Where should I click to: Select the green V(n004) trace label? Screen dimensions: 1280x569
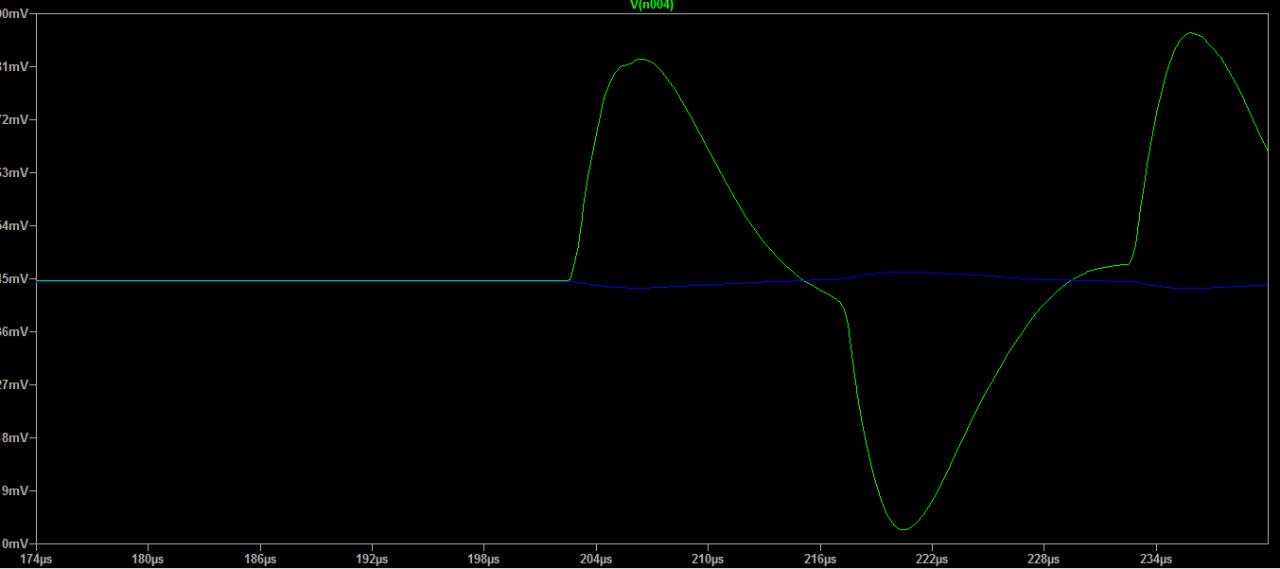(651, 5)
